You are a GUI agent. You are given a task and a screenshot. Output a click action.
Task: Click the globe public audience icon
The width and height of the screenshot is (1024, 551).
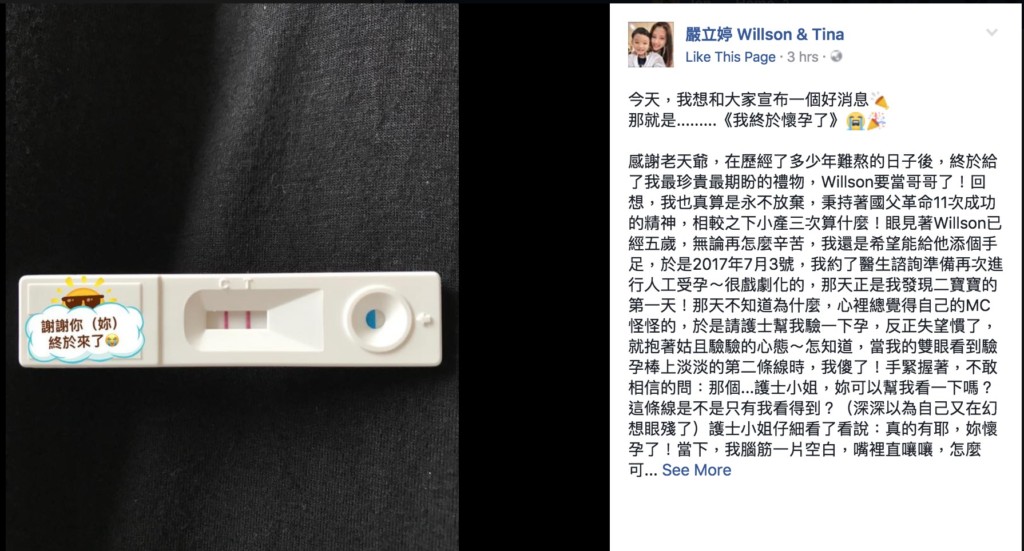pyautogui.click(x=835, y=57)
